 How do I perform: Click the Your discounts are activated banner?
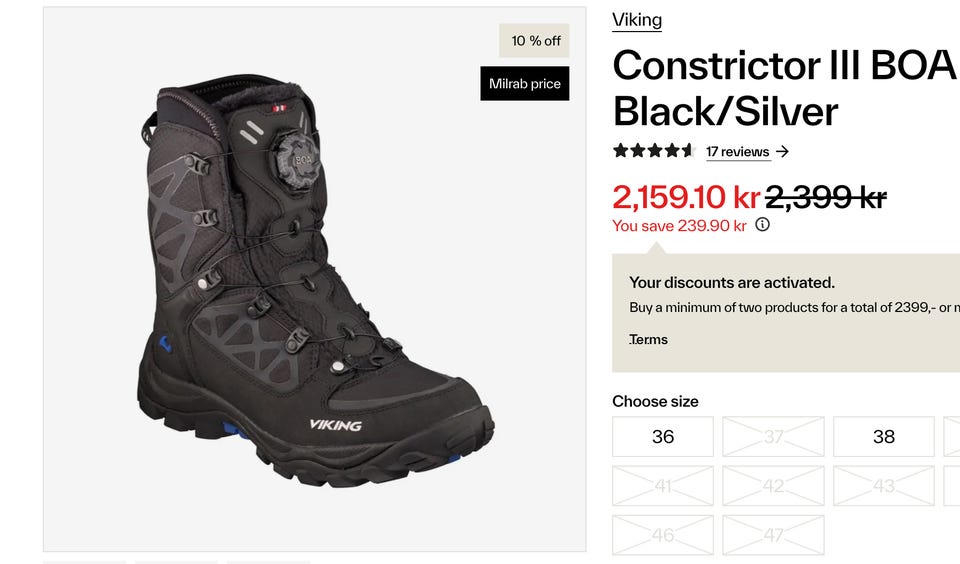732,283
